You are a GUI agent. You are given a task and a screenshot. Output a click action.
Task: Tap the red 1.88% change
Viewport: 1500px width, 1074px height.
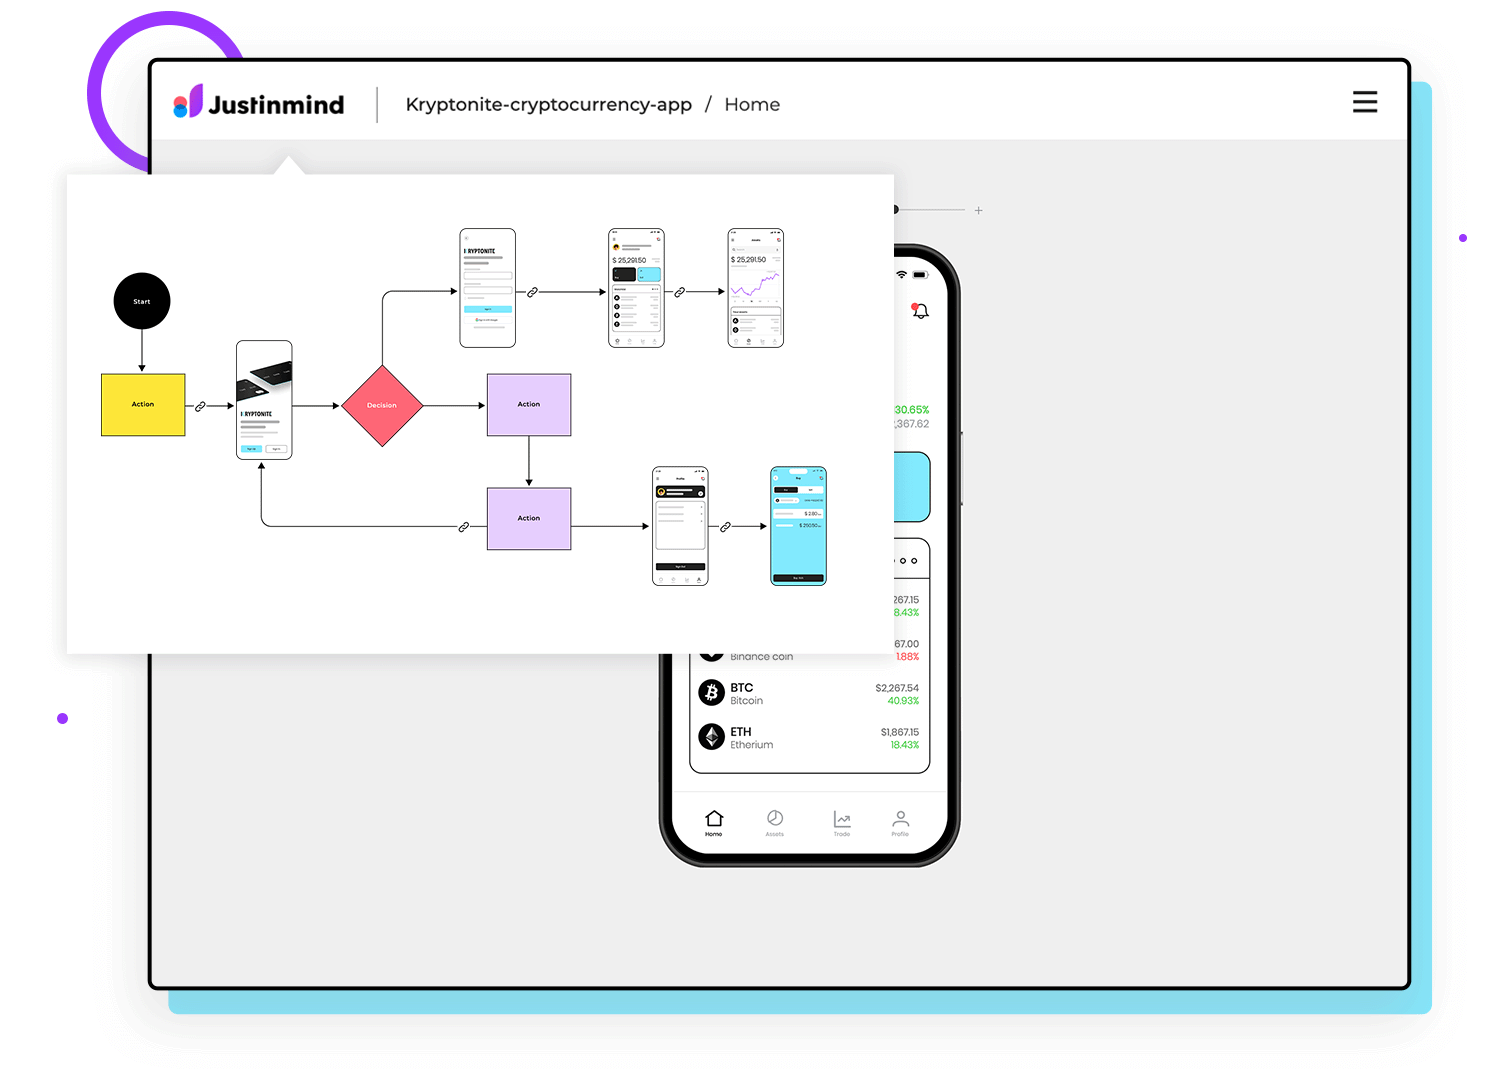907,657
